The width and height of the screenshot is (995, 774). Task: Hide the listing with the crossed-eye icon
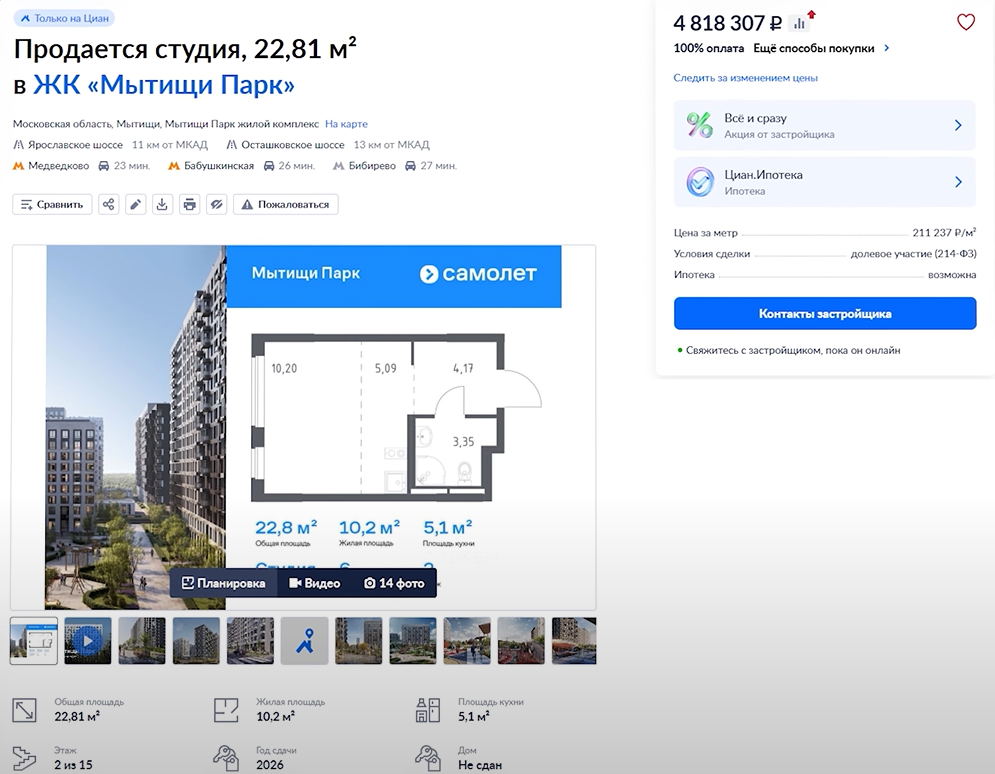pos(216,204)
